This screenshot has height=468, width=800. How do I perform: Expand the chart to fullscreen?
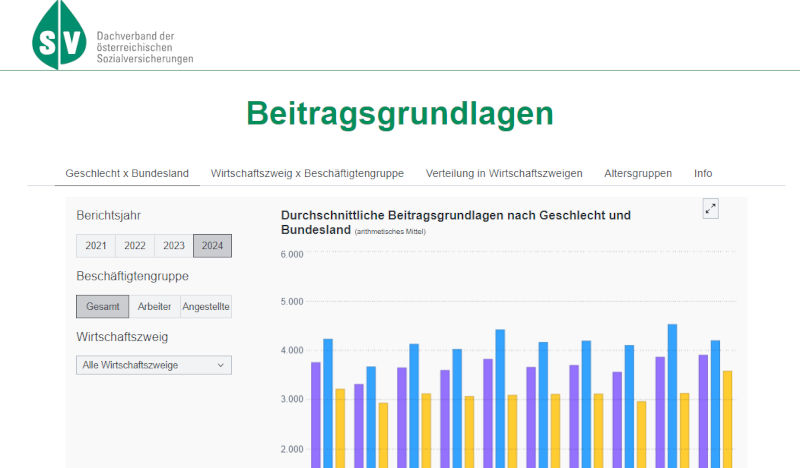click(x=711, y=208)
